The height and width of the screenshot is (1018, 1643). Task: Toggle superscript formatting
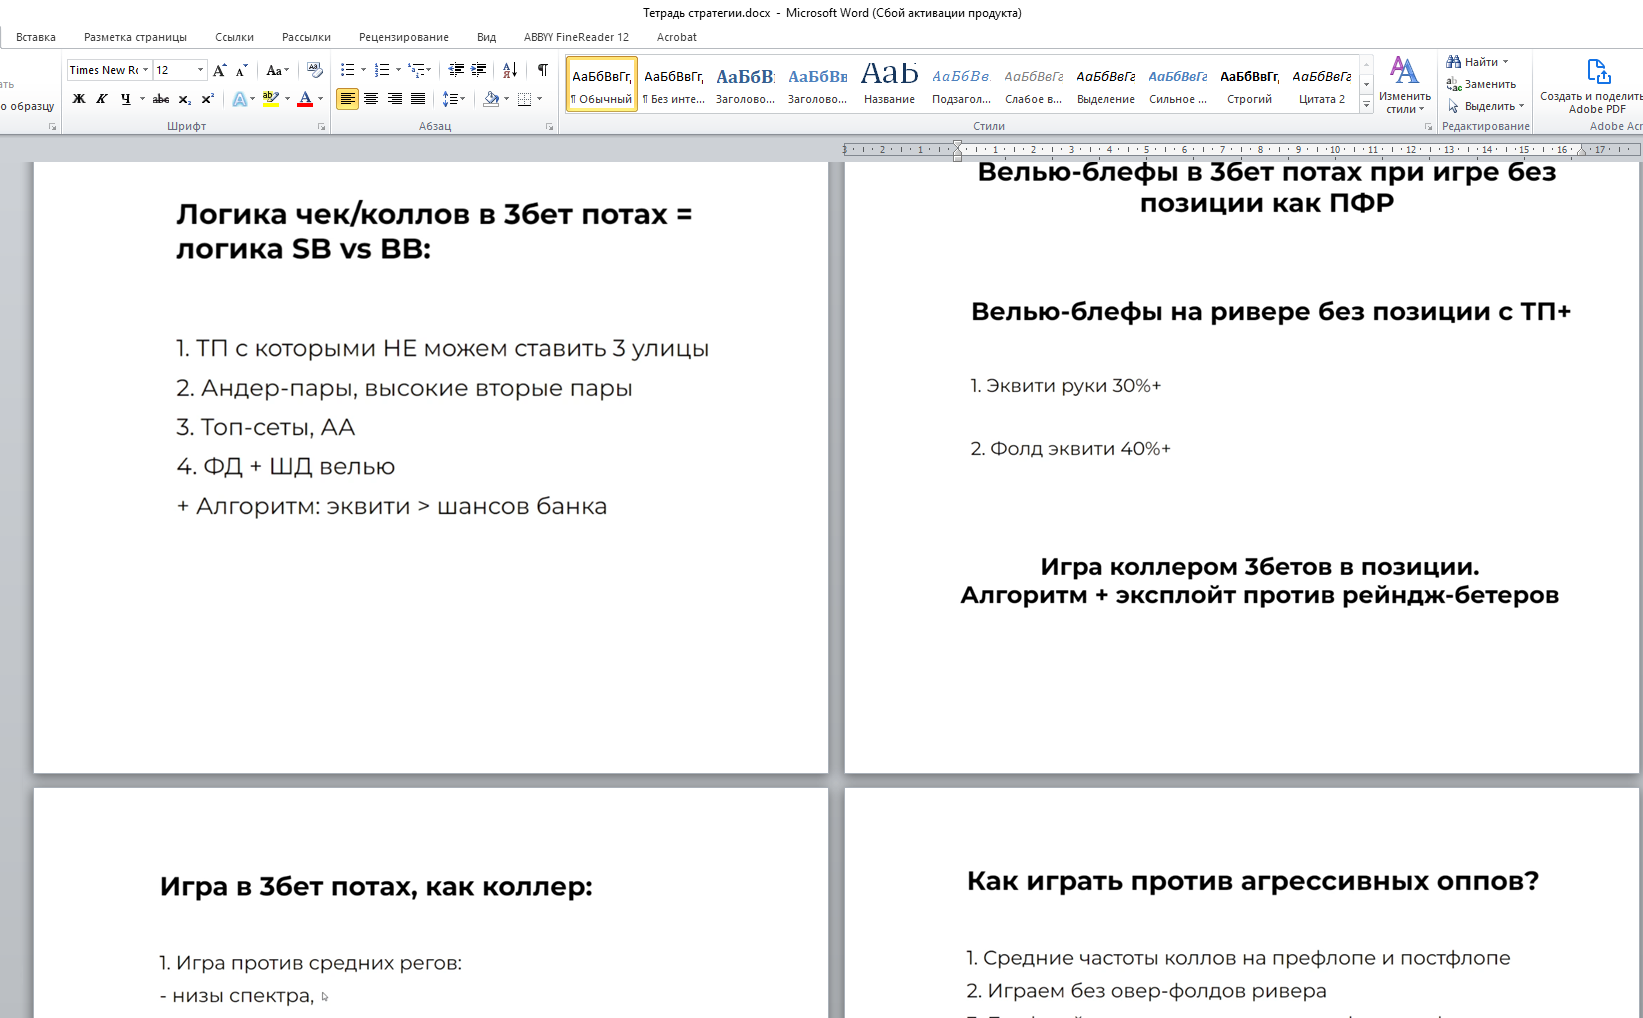tap(208, 99)
